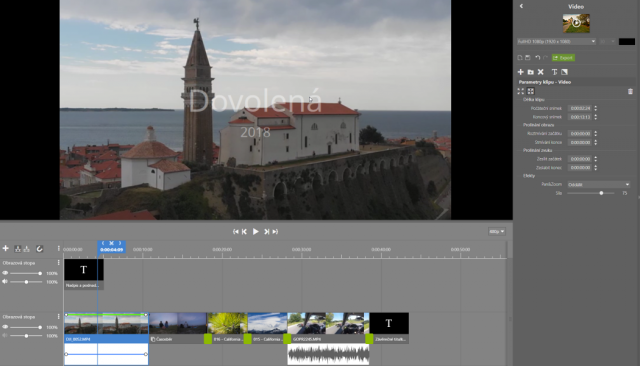Click the start frame stepper arrows
Image resolution: width=640 pixels, height=366 pixels.
[x=596, y=109]
